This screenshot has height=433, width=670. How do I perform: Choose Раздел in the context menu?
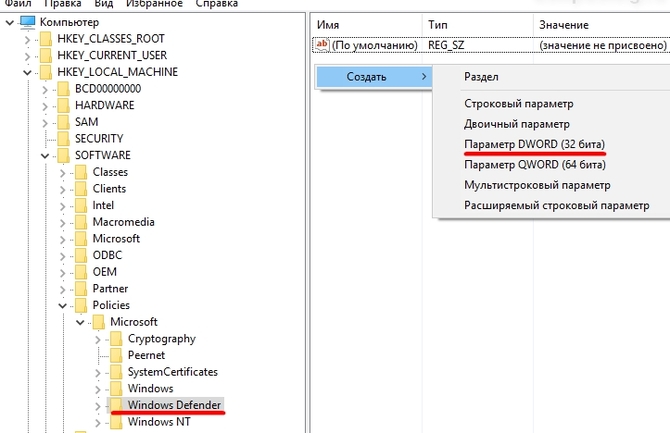click(x=481, y=77)
